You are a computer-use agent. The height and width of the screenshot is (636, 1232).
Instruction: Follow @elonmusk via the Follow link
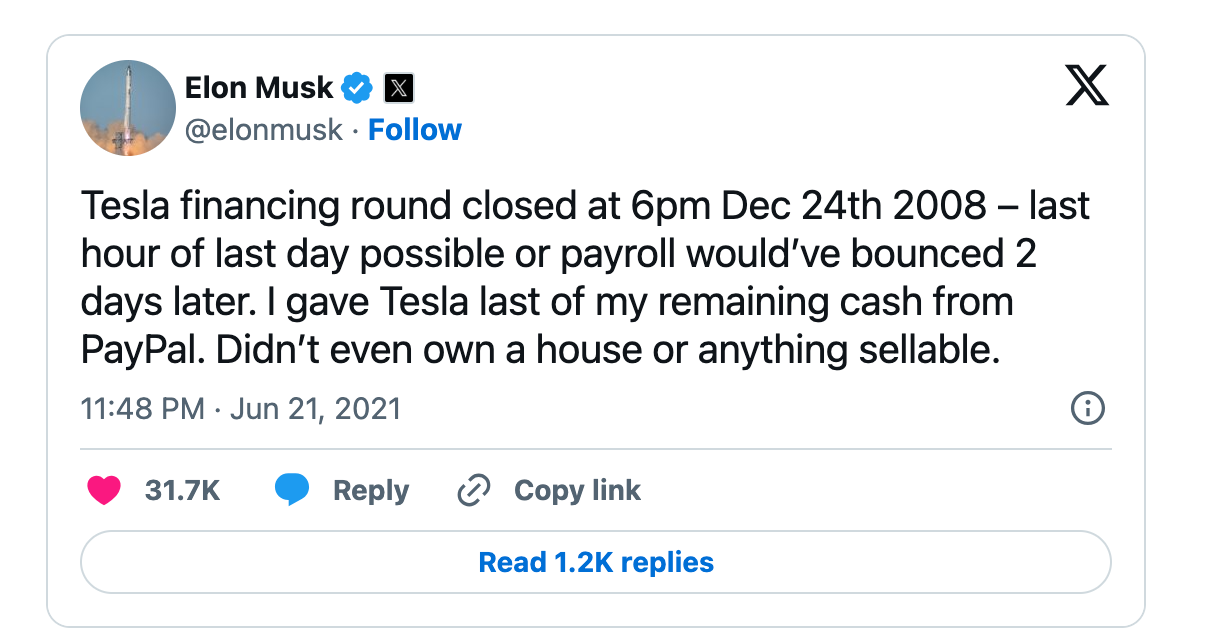coord(415,130)
